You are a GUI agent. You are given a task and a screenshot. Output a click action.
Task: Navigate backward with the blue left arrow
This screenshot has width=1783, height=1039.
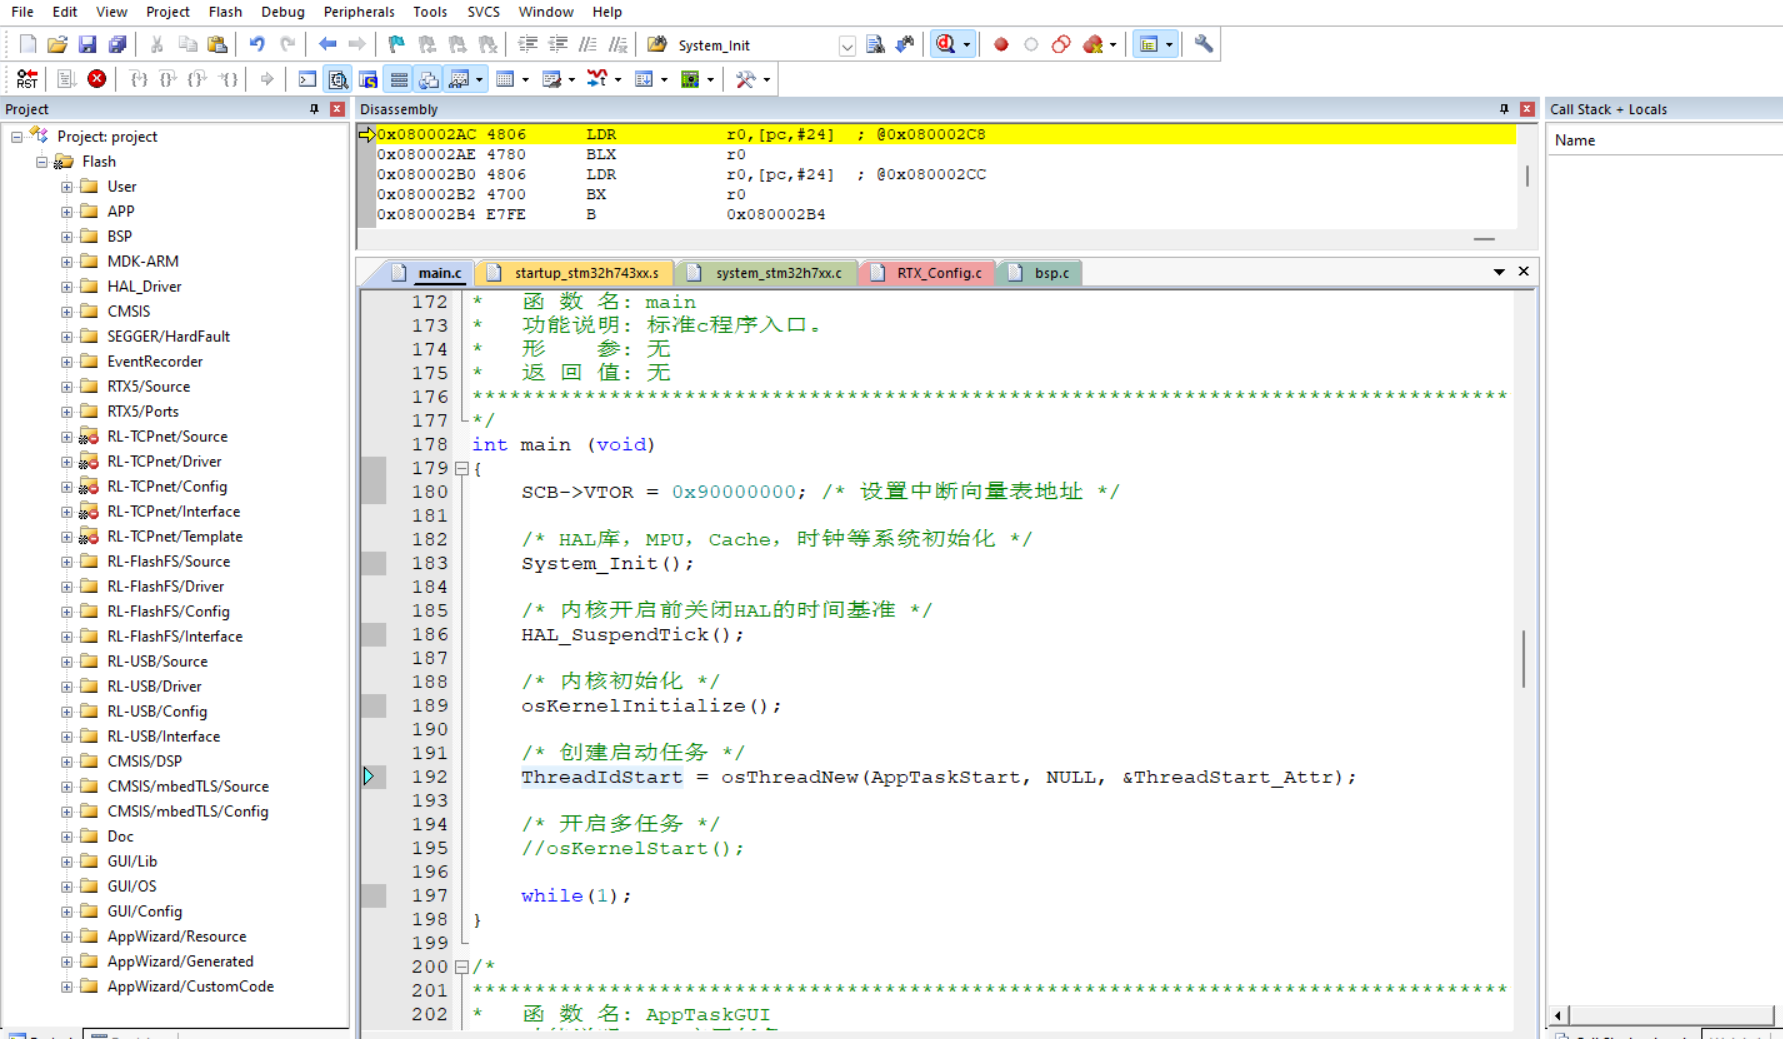[327, 45]
